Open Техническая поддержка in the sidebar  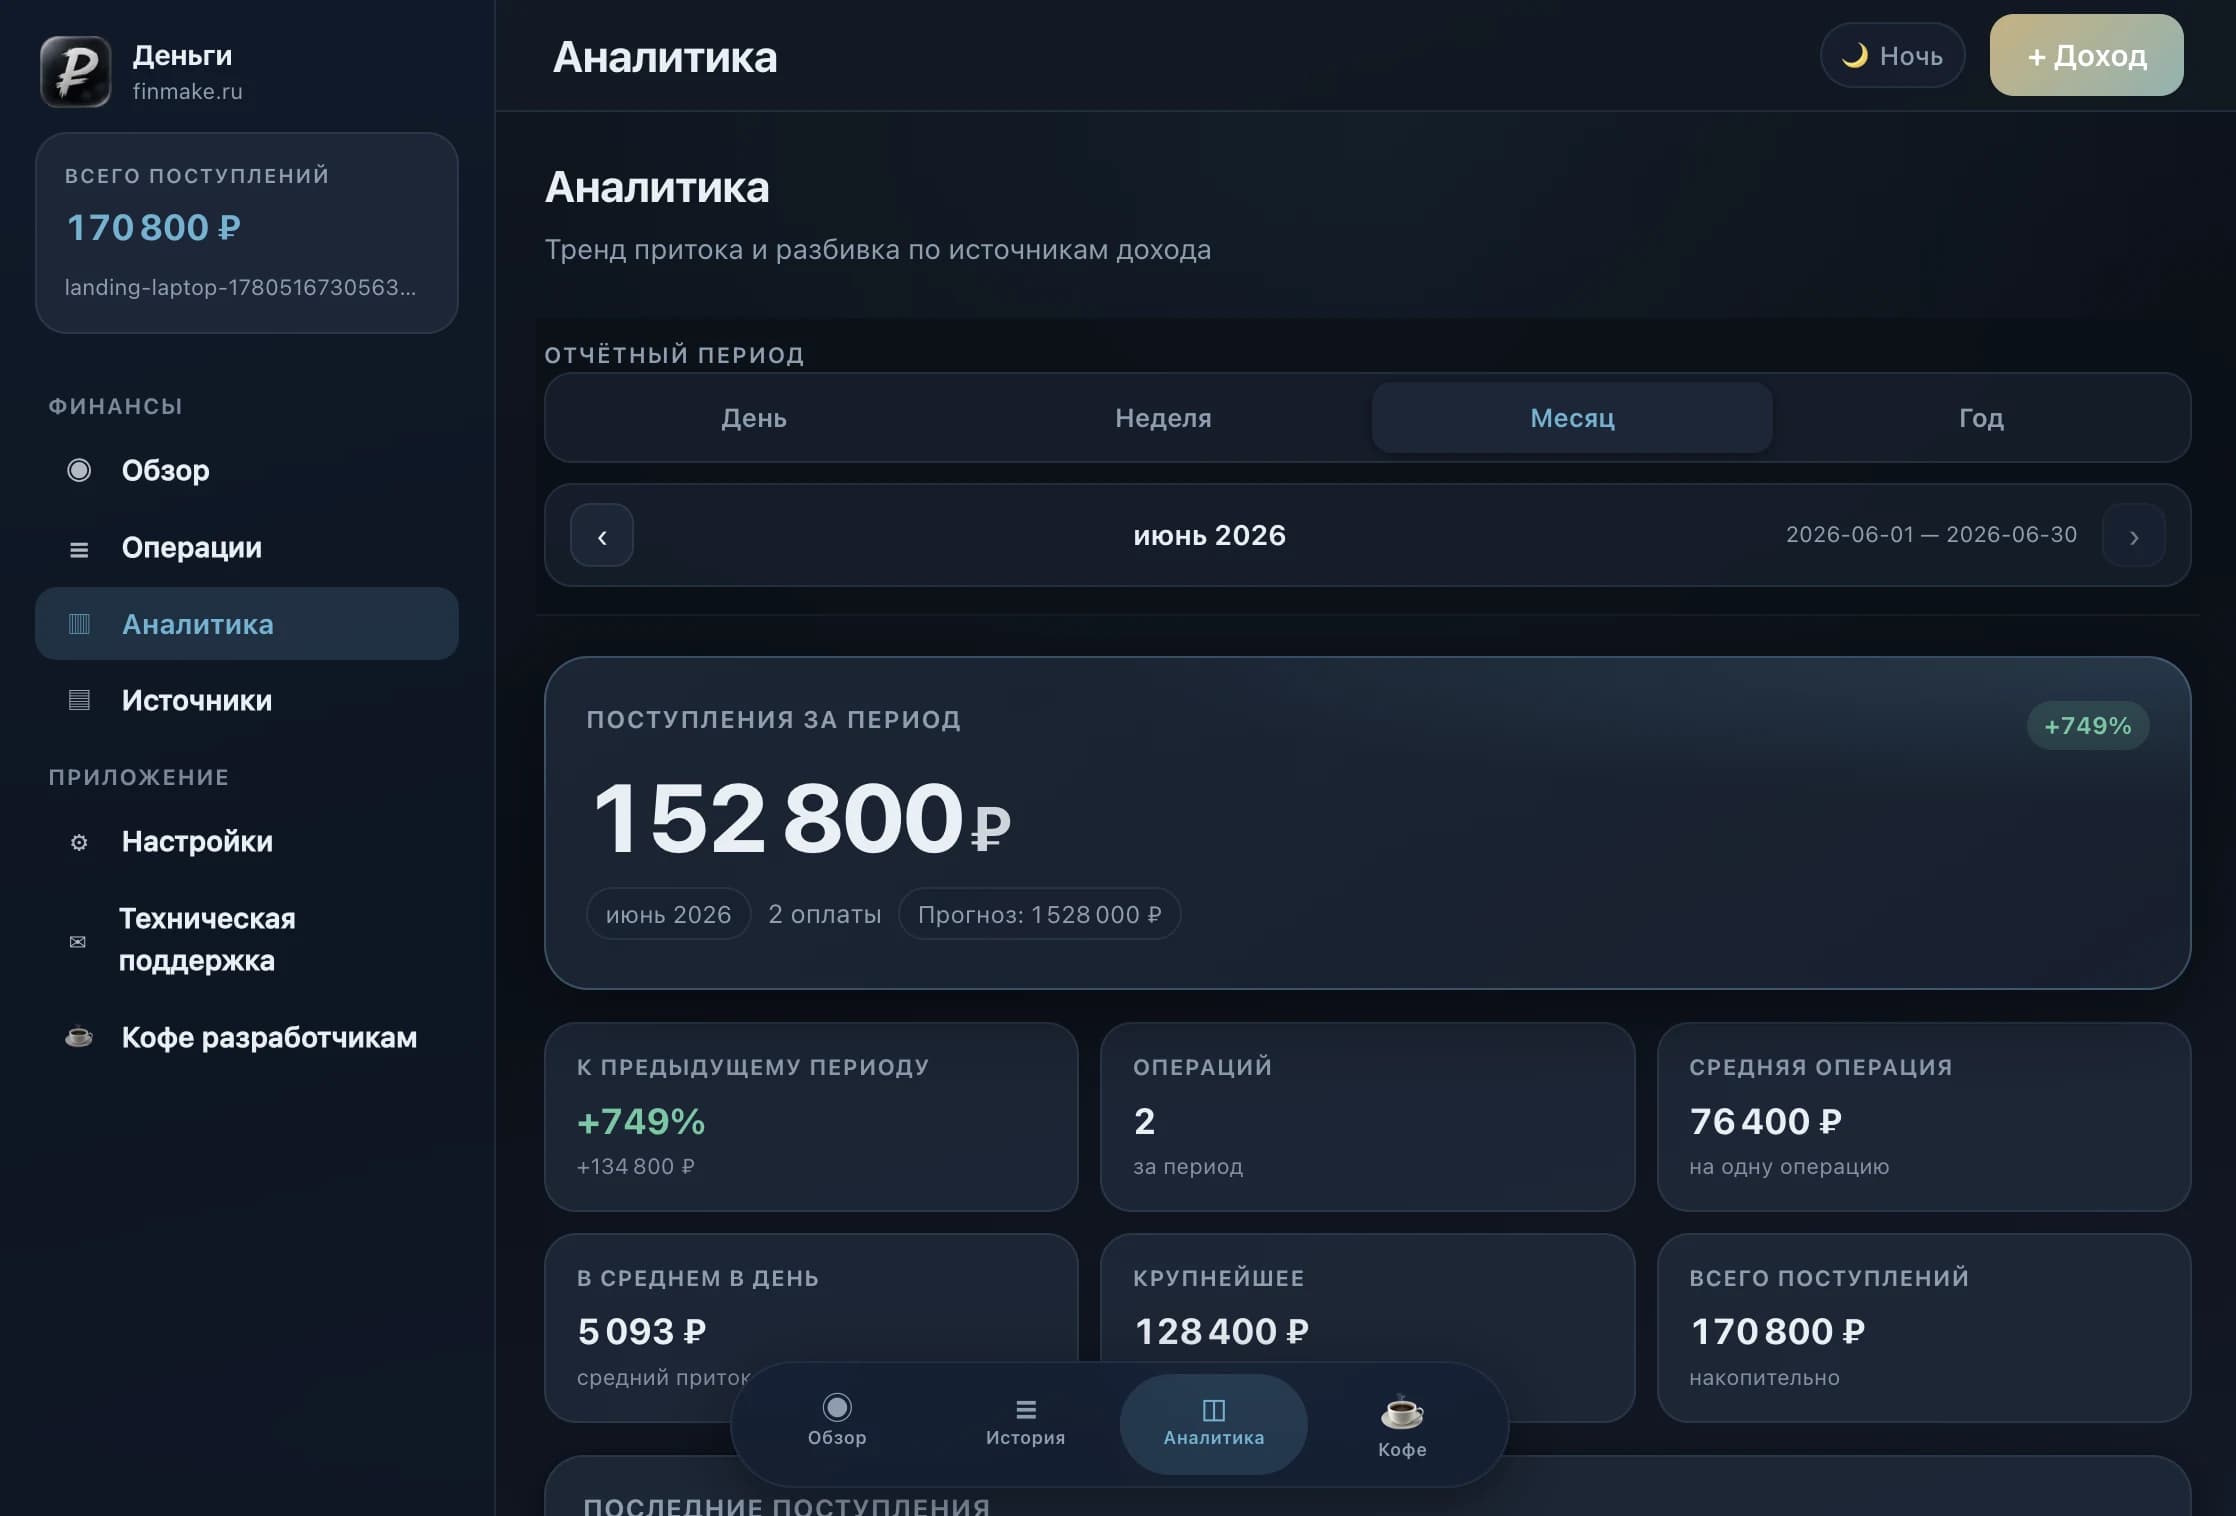click(247, 940)
